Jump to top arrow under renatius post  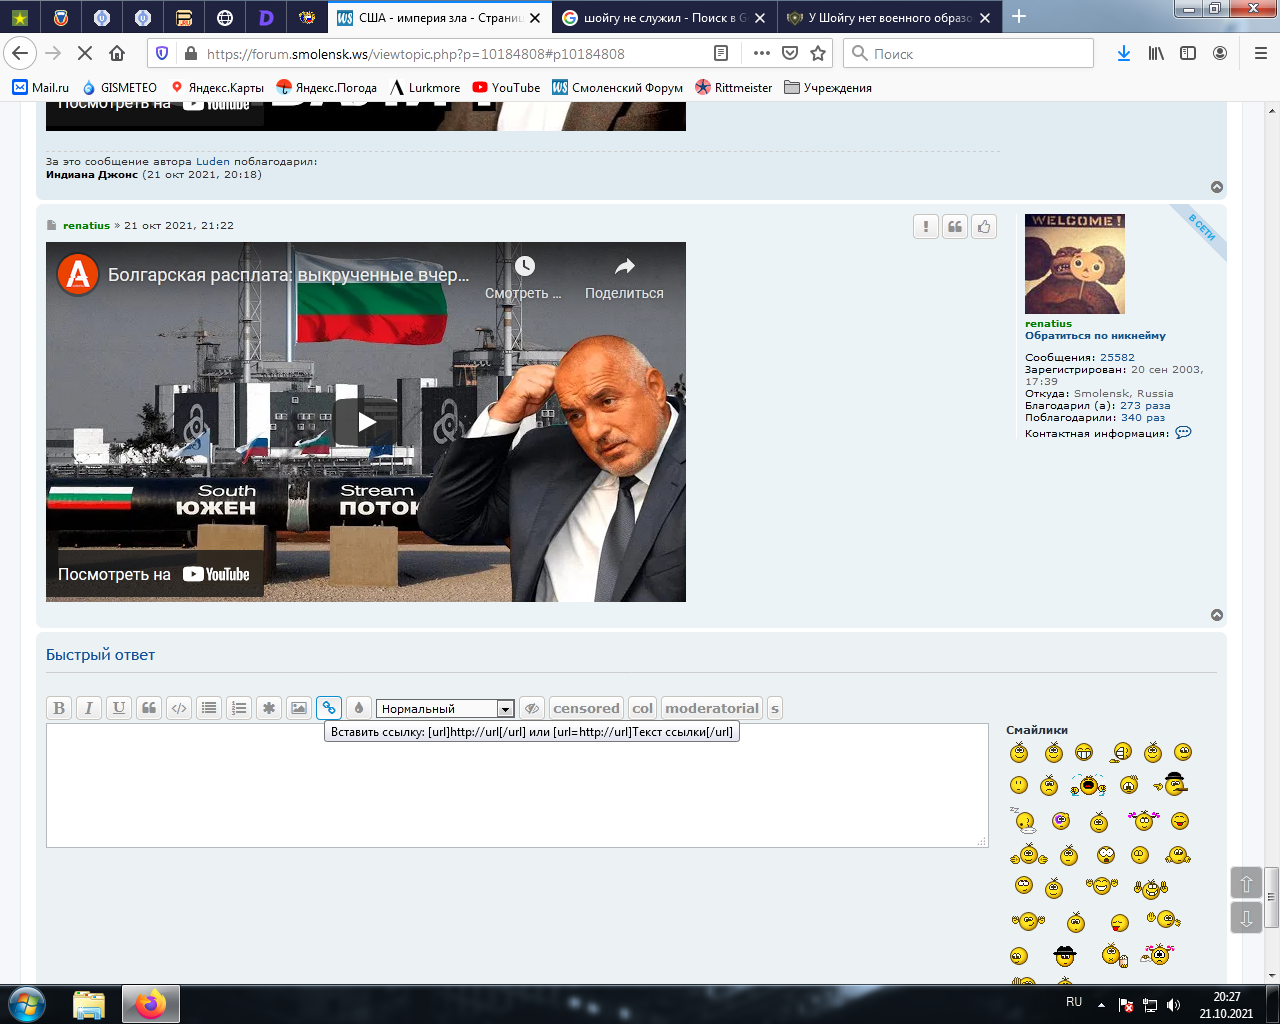pyautogui.click(x=1217, y=615)
